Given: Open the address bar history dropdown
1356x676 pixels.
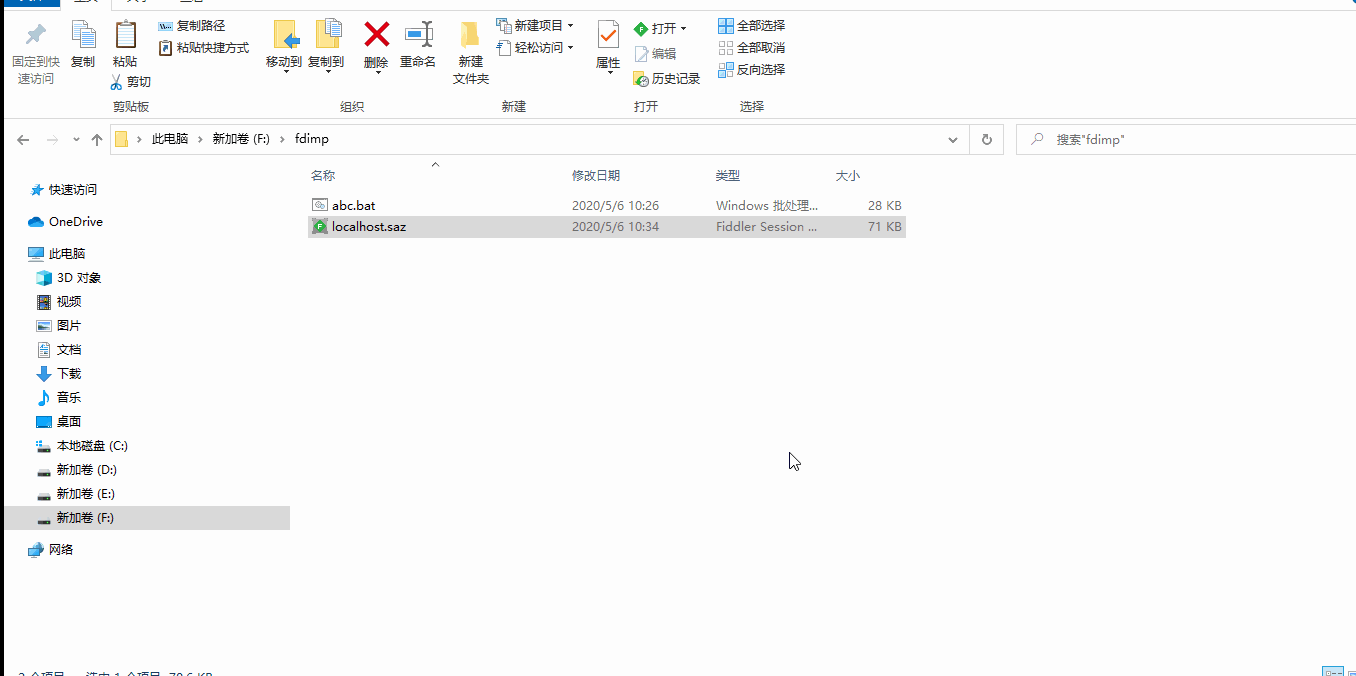Looking at the screenshot, I should pos(952,139).
